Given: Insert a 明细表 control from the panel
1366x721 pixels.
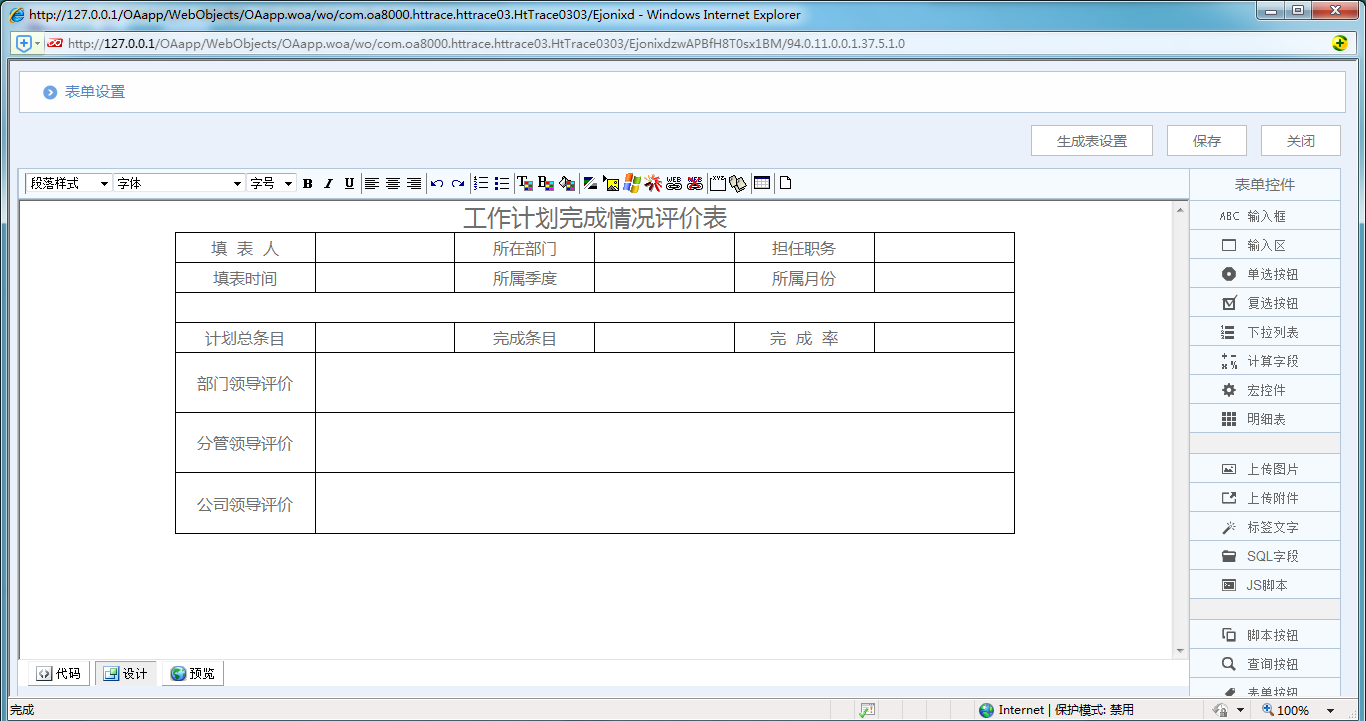Looking at the screenshot, I should pyautogui.click(x=1264, y=418).
